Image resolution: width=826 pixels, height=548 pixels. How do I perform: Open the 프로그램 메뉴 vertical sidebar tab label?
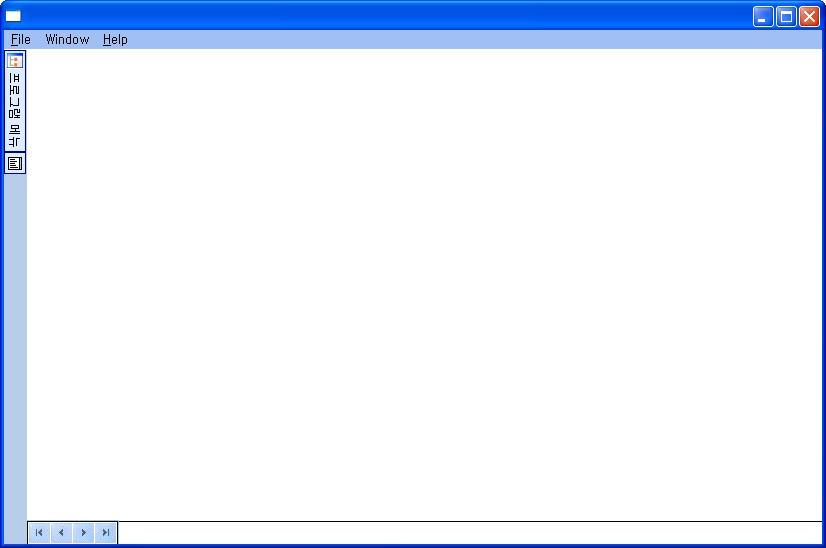click(15, 110)
